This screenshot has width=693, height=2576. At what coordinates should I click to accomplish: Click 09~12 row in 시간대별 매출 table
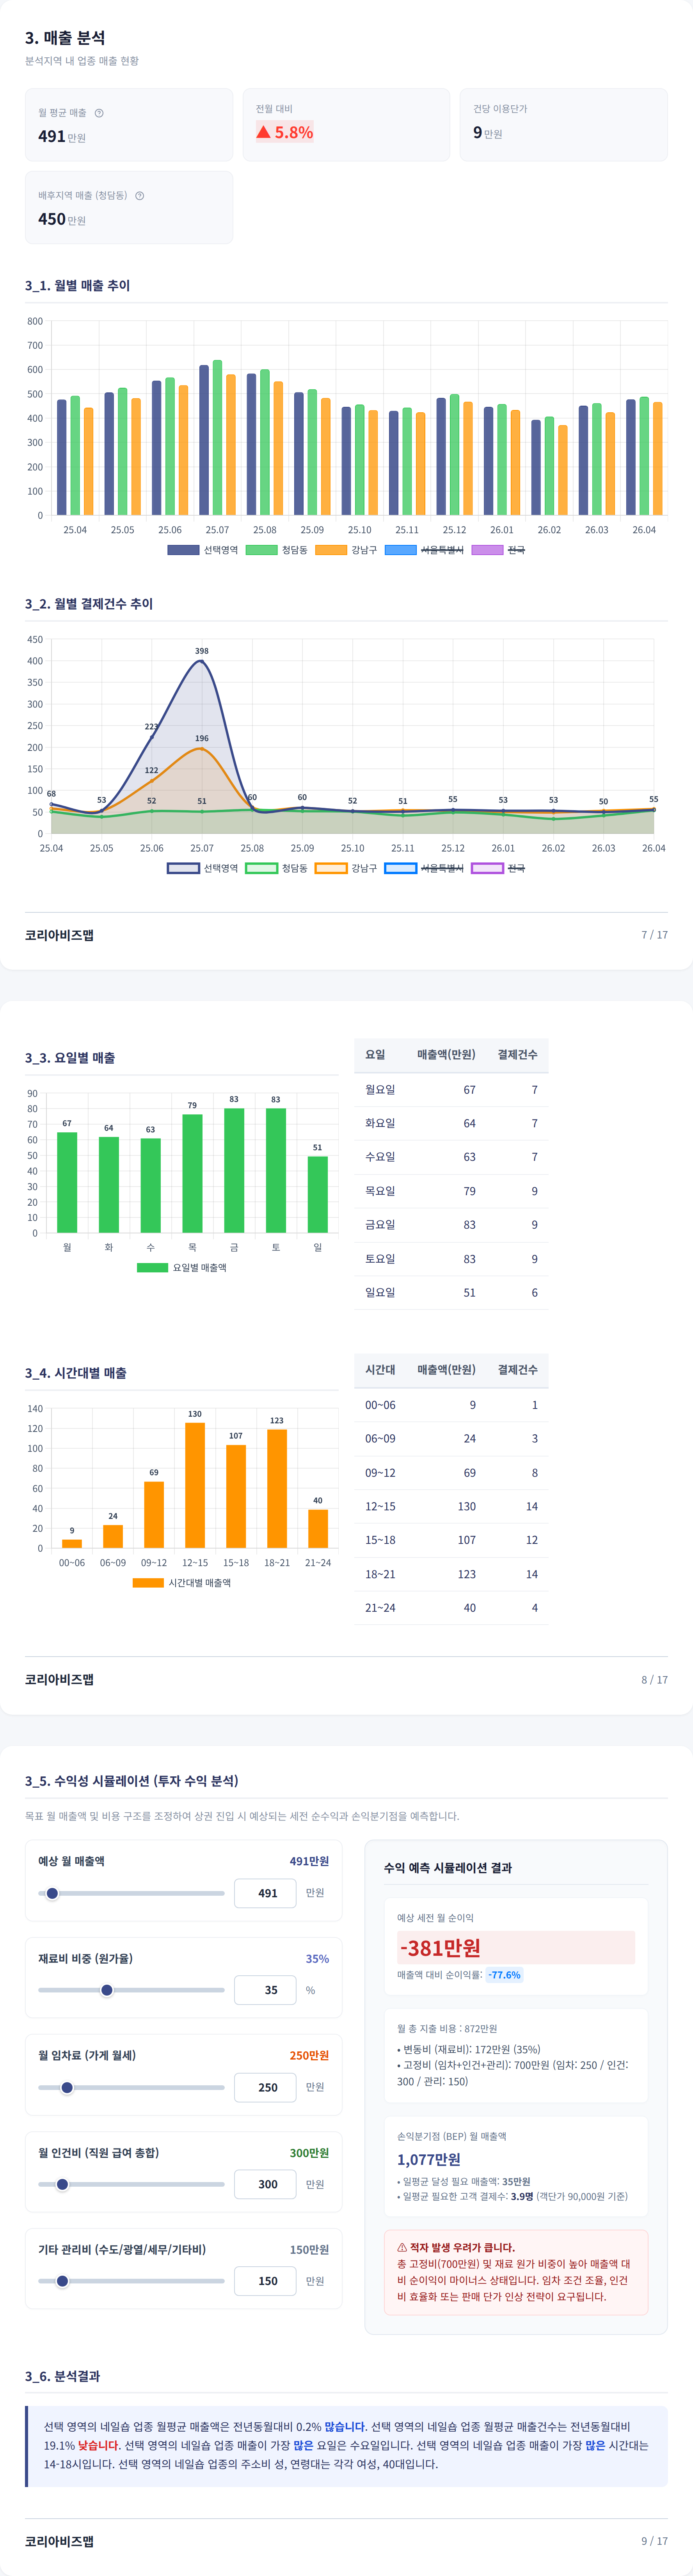coord(451,1473)
